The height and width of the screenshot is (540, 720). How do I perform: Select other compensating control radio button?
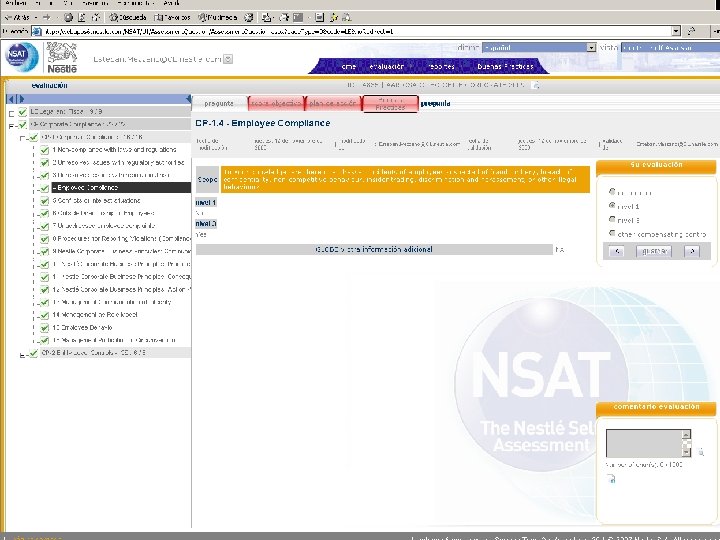(612, 233)
